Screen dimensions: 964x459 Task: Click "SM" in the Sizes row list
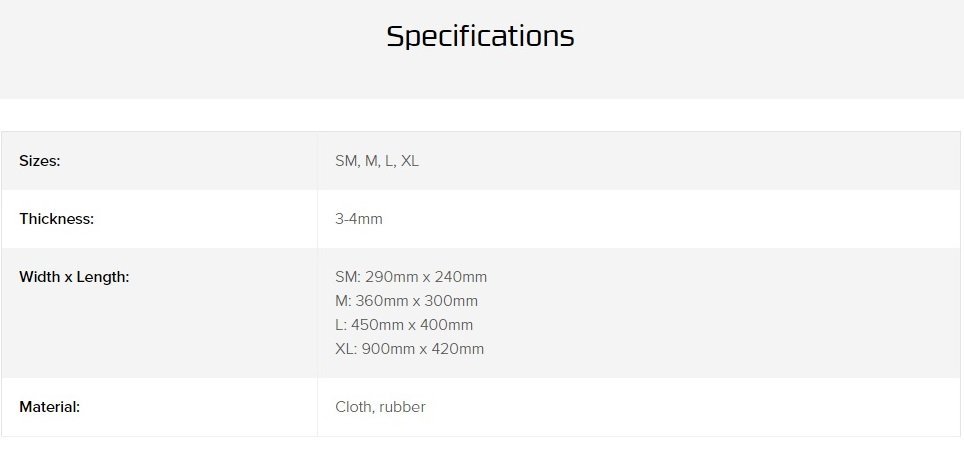346,161
